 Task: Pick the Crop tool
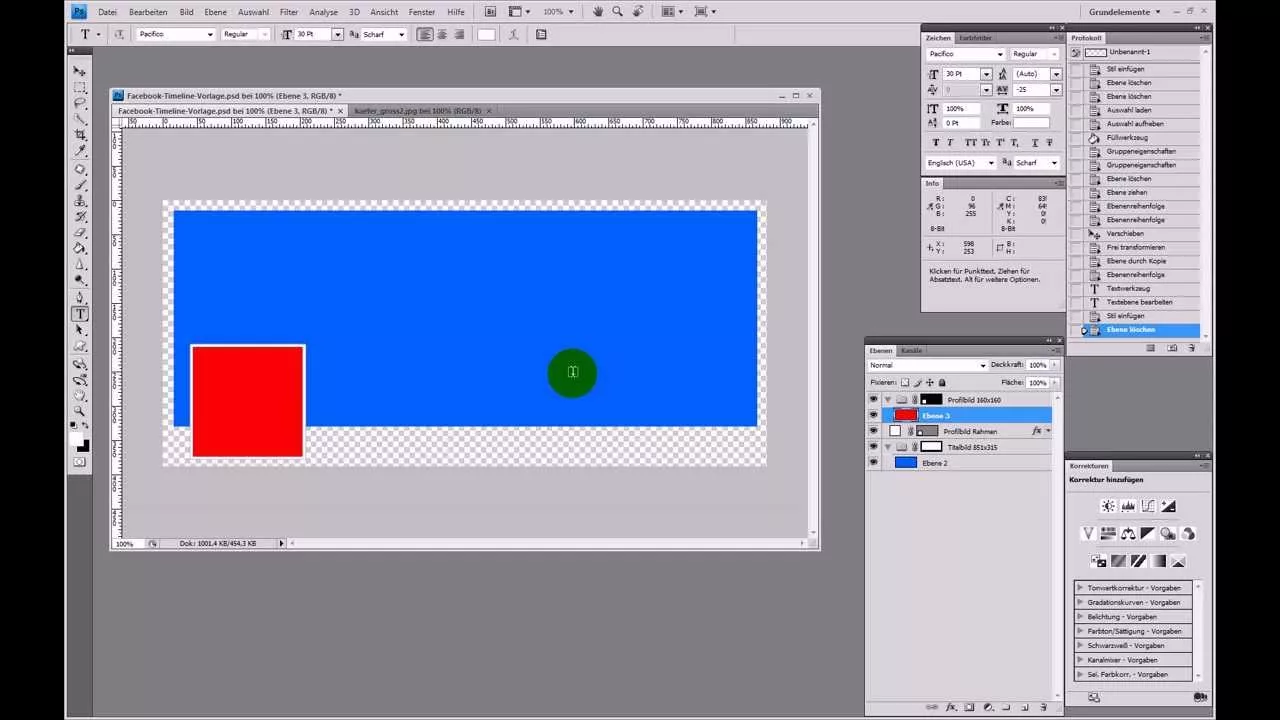pyautogui.click(x=80, y=132)
